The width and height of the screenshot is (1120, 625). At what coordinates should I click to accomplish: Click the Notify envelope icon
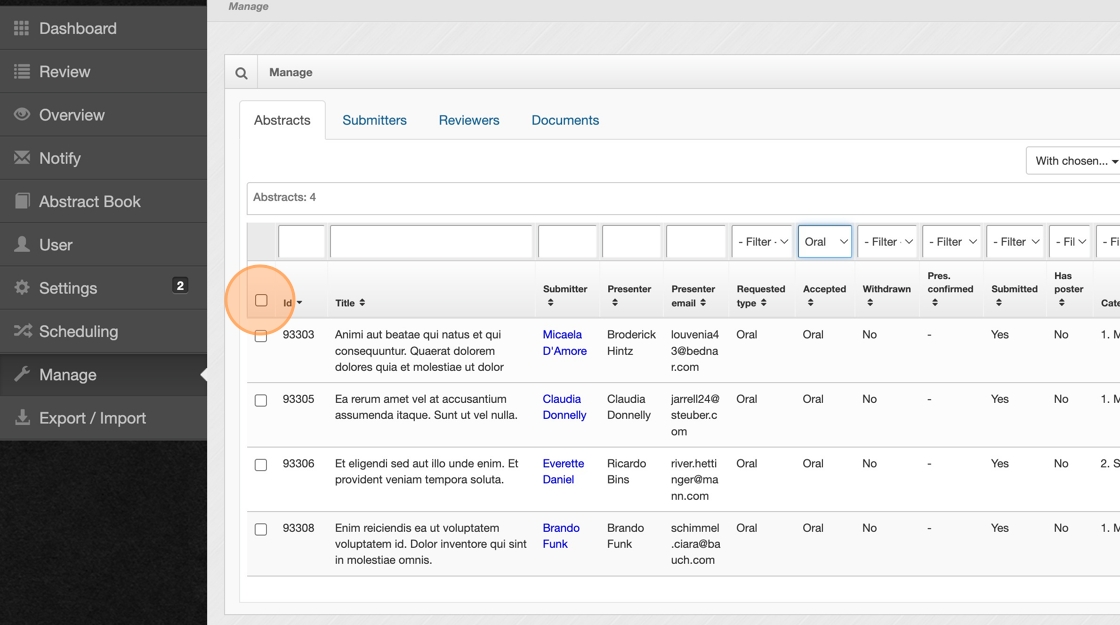(x=21, y=158)
